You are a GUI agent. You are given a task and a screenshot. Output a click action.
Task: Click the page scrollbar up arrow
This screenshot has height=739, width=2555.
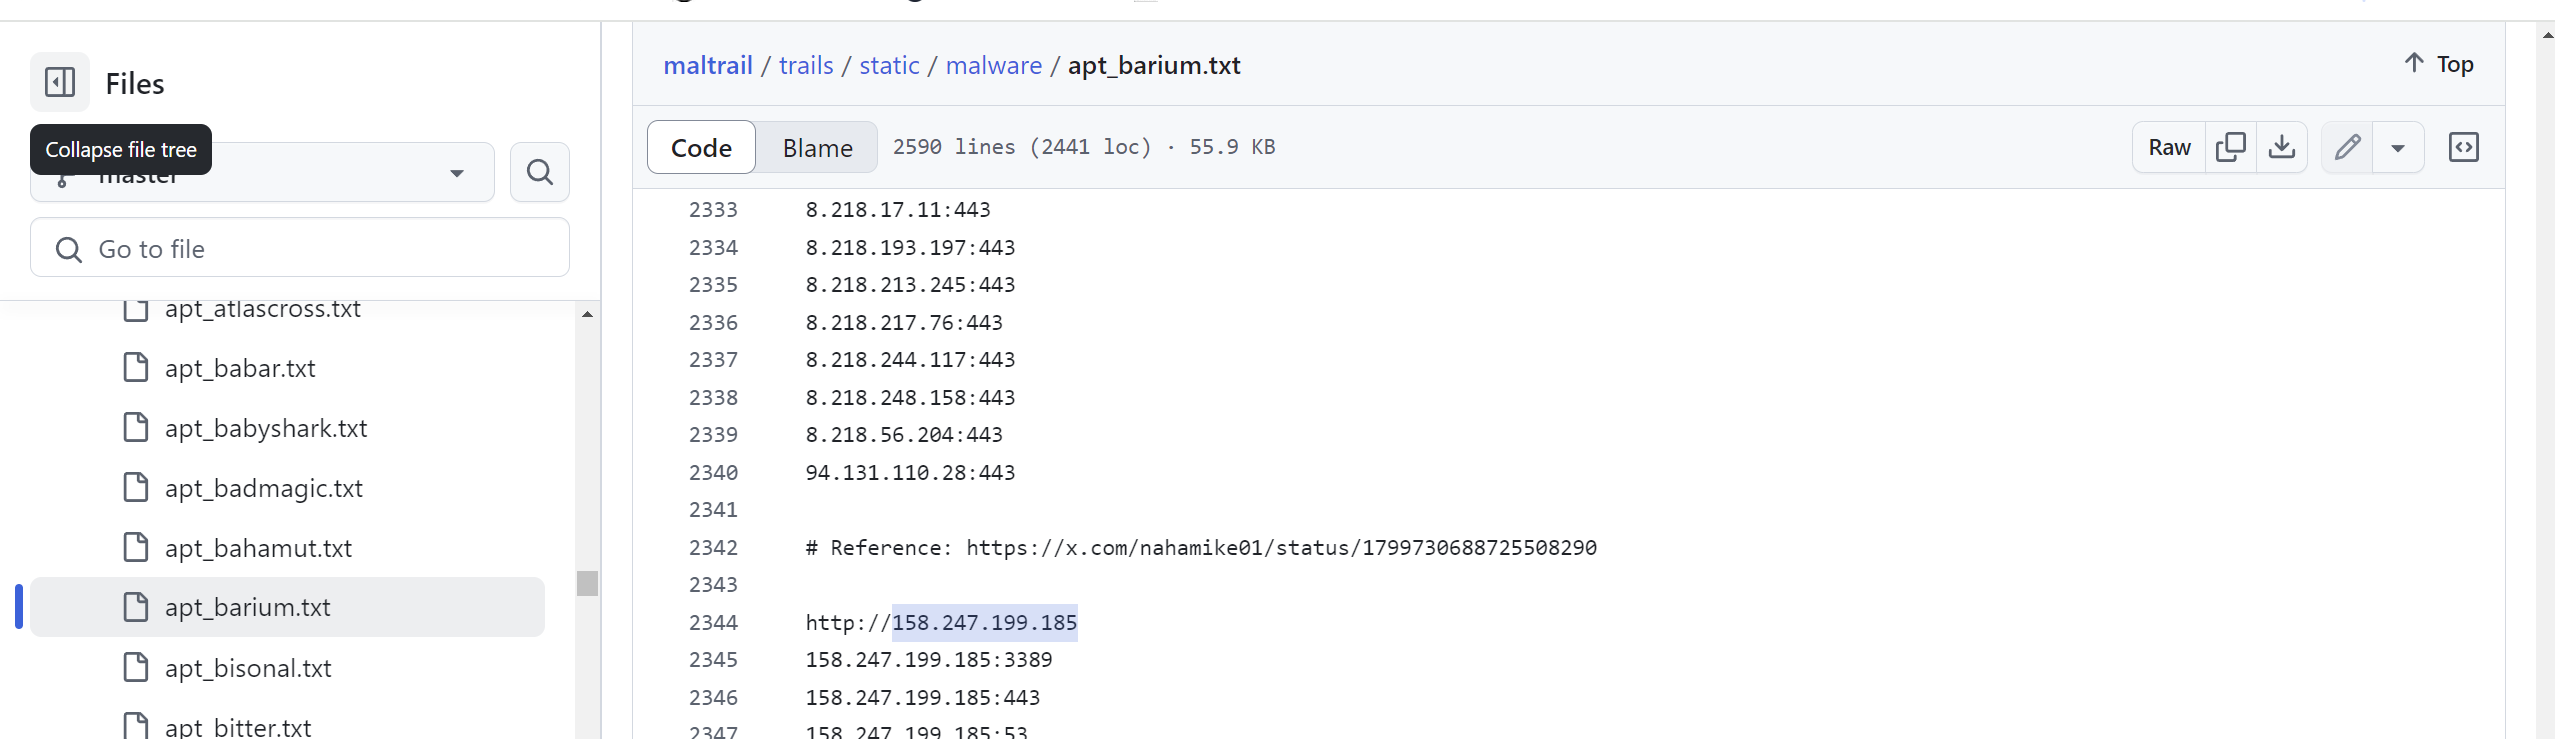tap(2546, 34)
